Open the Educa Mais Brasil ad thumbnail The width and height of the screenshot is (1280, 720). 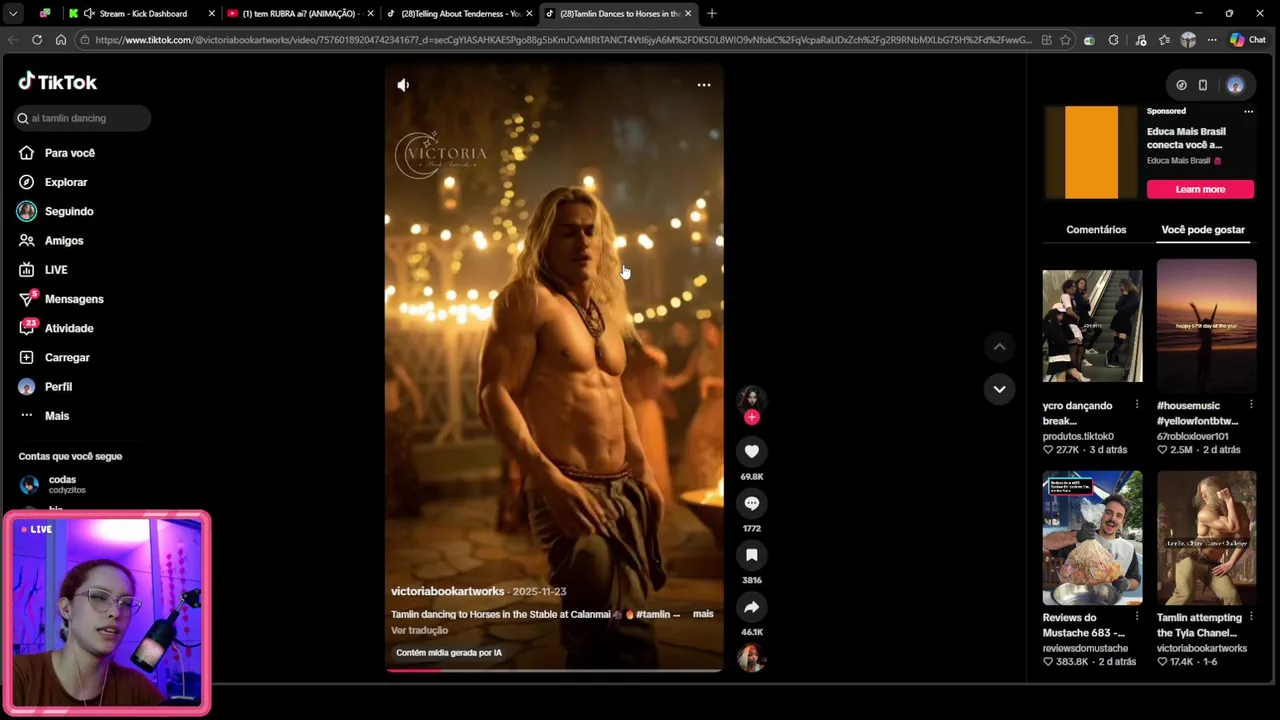click(x=1091, y=152)
